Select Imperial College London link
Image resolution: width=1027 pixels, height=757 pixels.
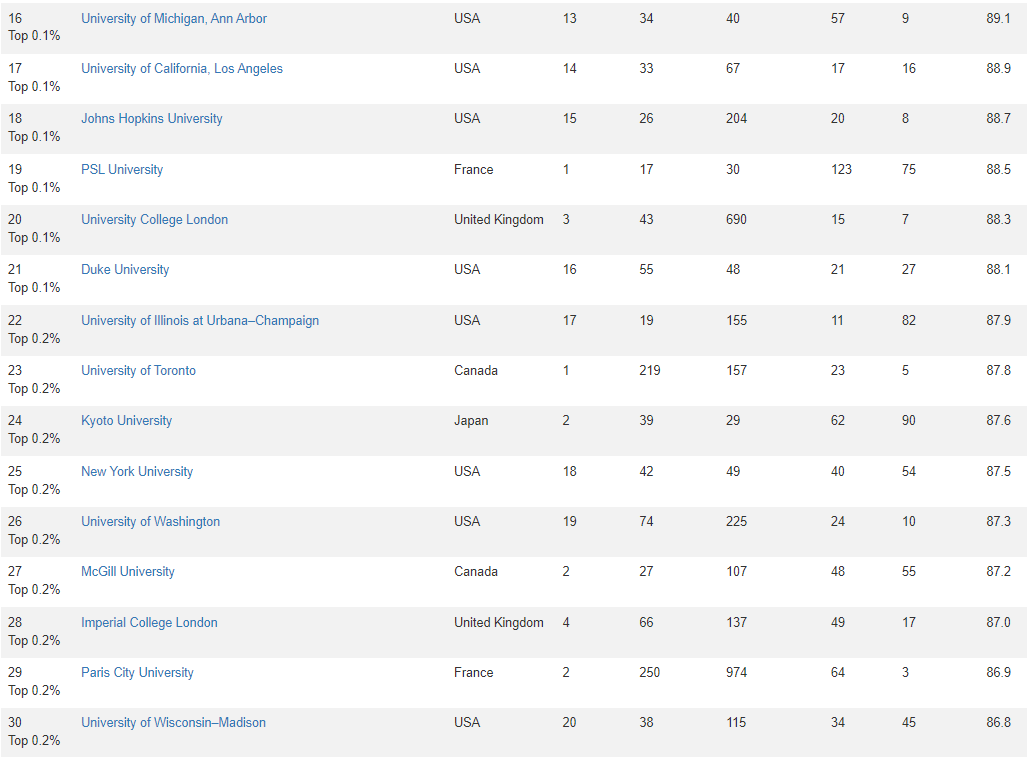149,623
